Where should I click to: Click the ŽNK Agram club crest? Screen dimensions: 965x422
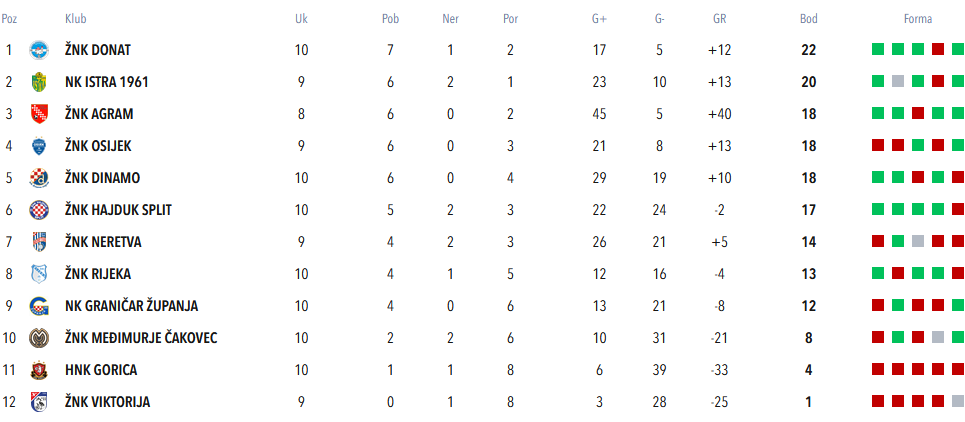[x=39, y=114]
